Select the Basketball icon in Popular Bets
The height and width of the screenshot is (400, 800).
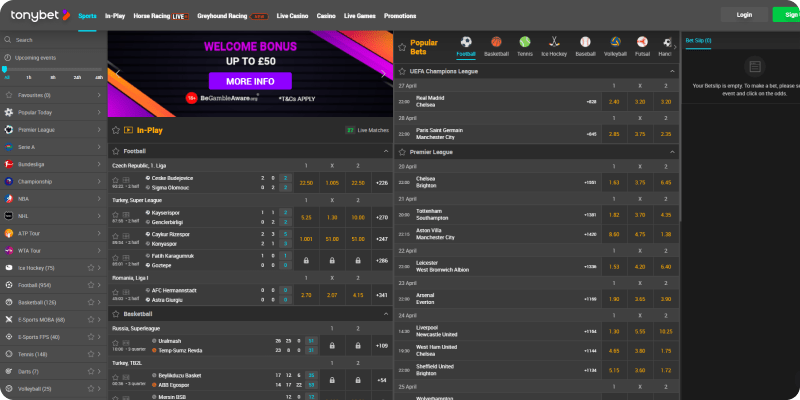click(495, 43)
